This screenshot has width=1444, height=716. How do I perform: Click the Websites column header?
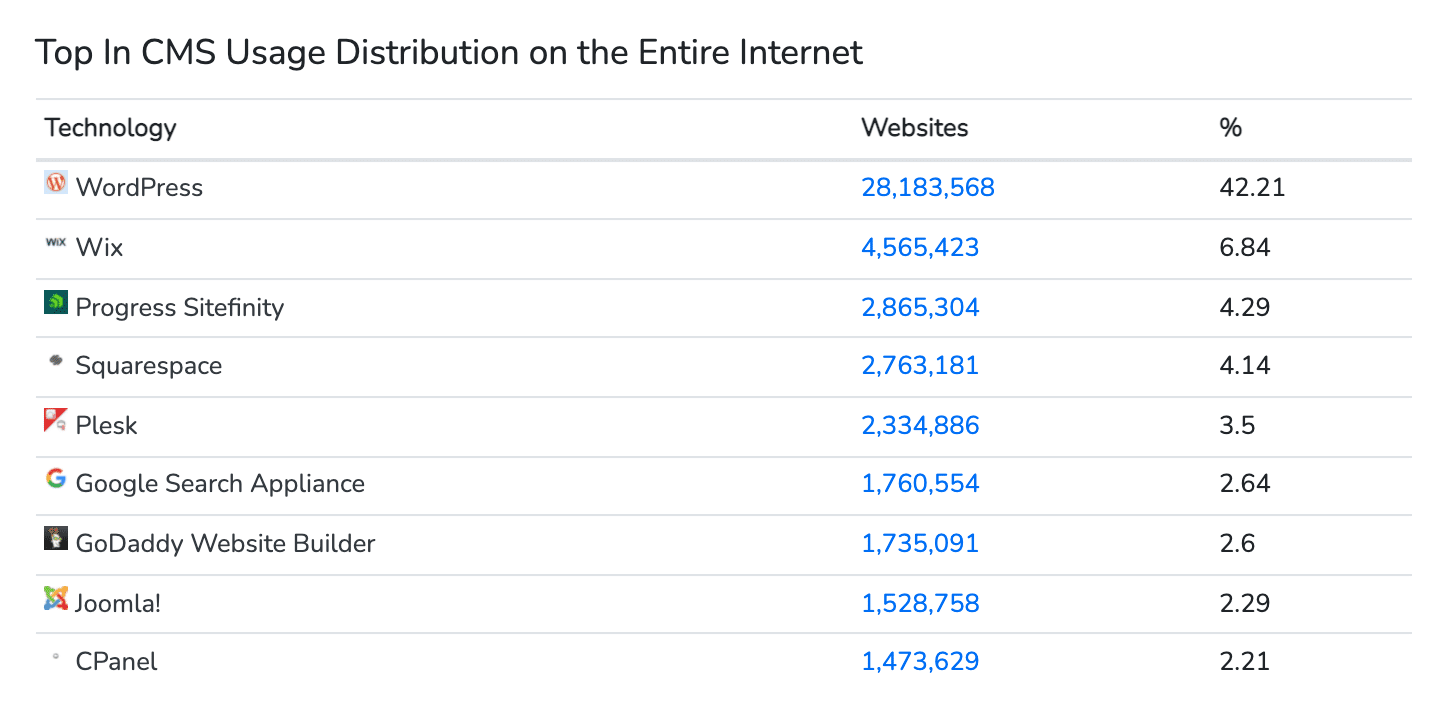click(x=915, y=128)
